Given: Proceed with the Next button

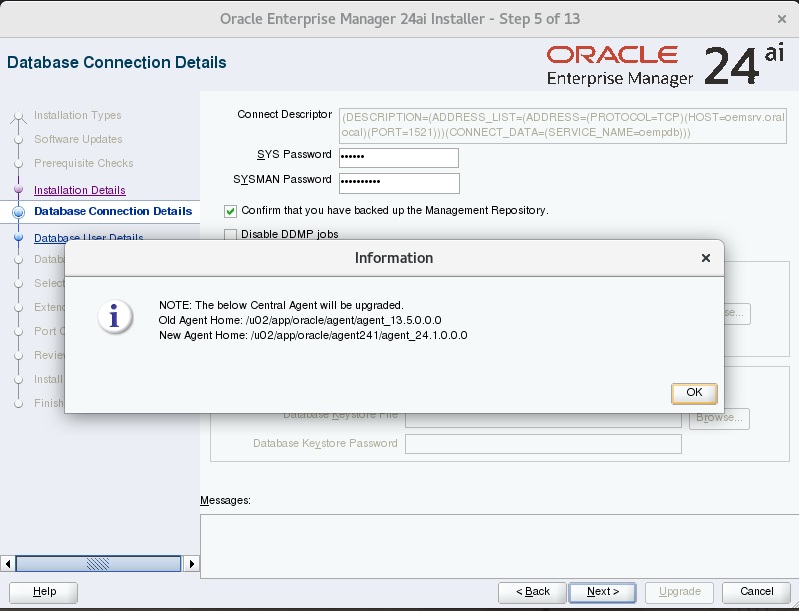Looking at the screenshot, I should 602,592.
